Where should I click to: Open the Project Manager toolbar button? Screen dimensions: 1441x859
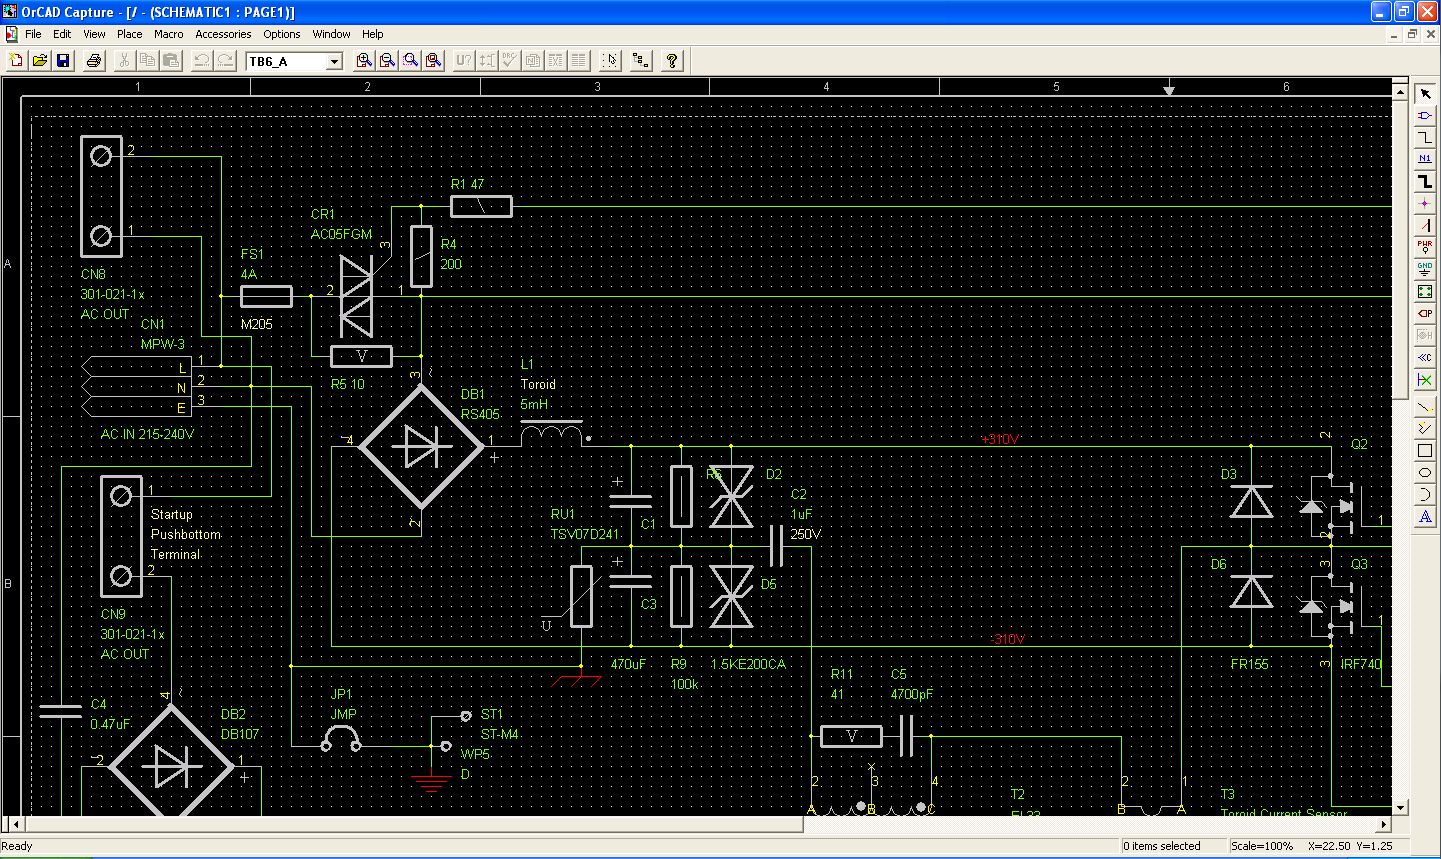(641, 61)
